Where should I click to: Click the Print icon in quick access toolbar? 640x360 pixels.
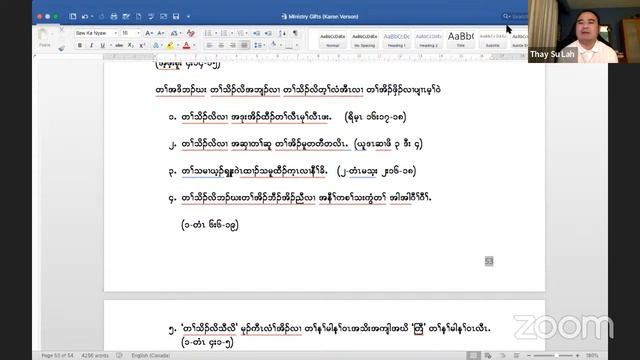click(x=114, y=16)
